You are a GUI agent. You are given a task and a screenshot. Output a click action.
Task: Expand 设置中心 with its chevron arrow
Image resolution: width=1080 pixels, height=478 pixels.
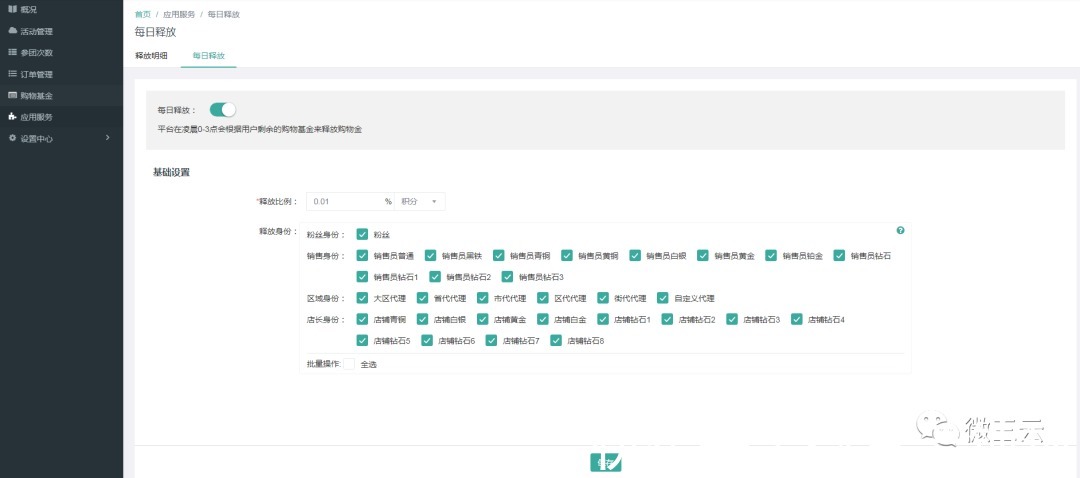point(107,138)
